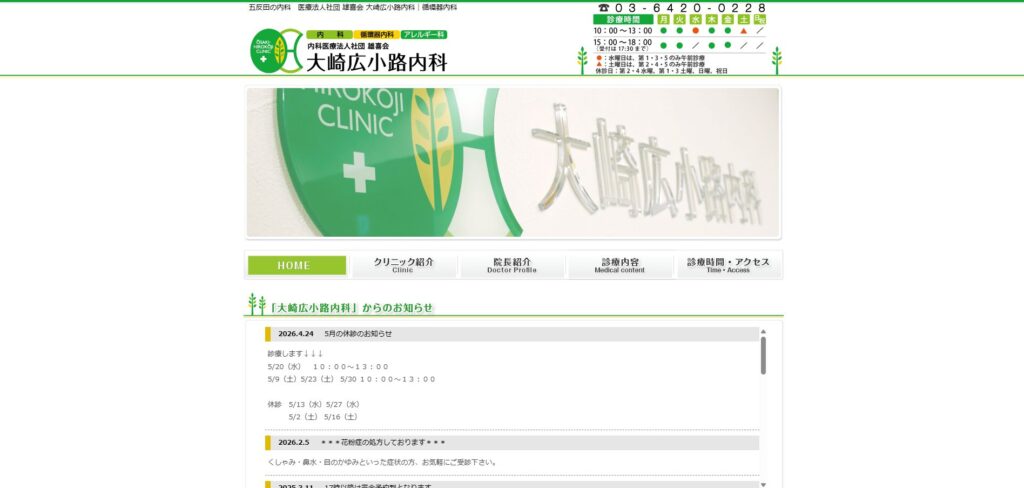This screenshot has height=488, width=1024.
Task: Click the 2026.2.5 花粉症の処方 news heading
Action: pyautogui.click(x=512, y=443)
